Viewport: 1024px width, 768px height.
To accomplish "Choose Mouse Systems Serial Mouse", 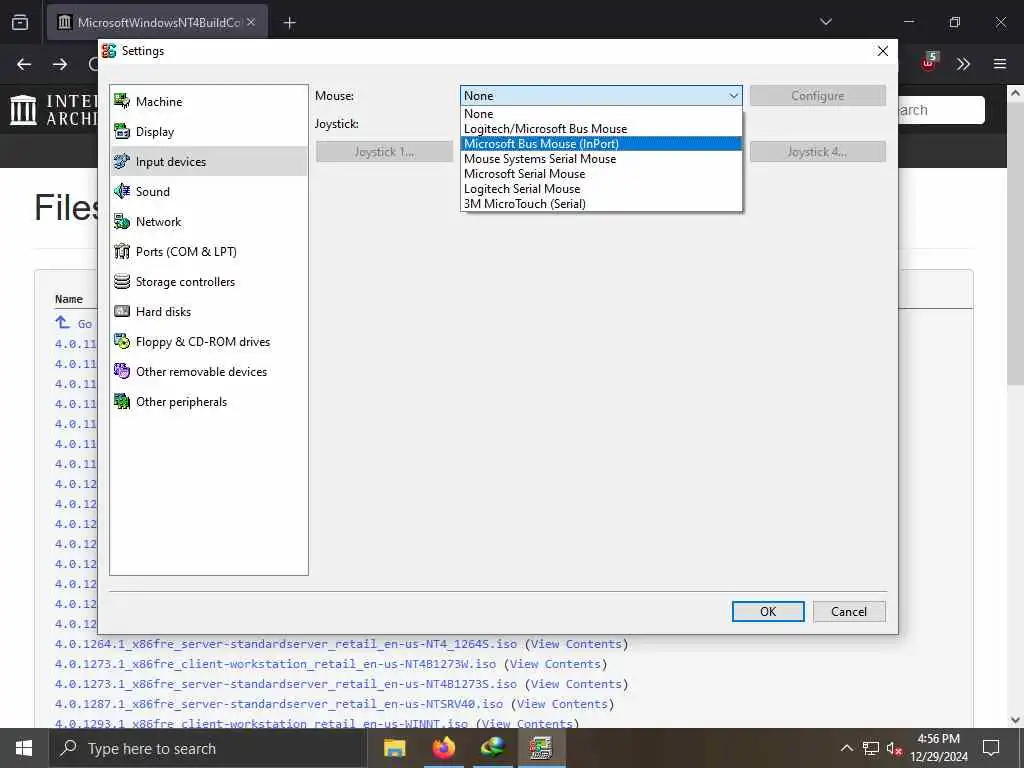I will tap(601, 159).
